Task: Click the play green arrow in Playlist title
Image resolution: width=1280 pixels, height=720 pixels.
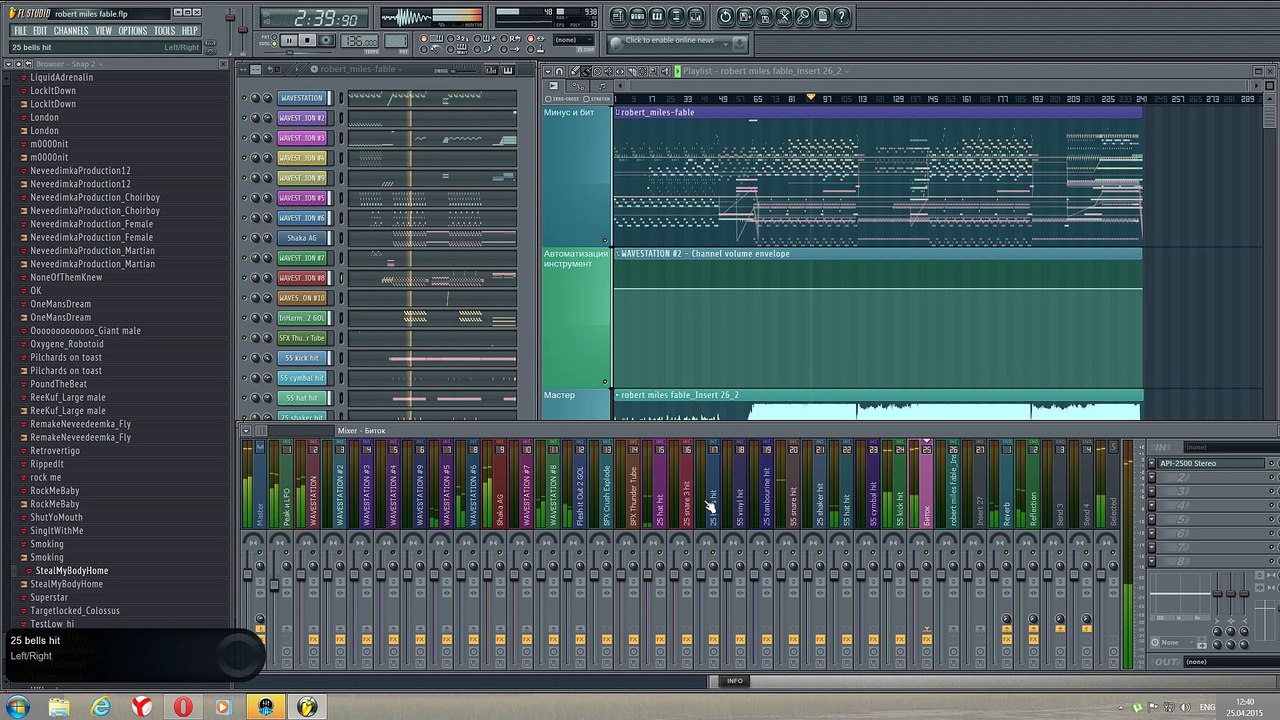Action: coord(677,71)
